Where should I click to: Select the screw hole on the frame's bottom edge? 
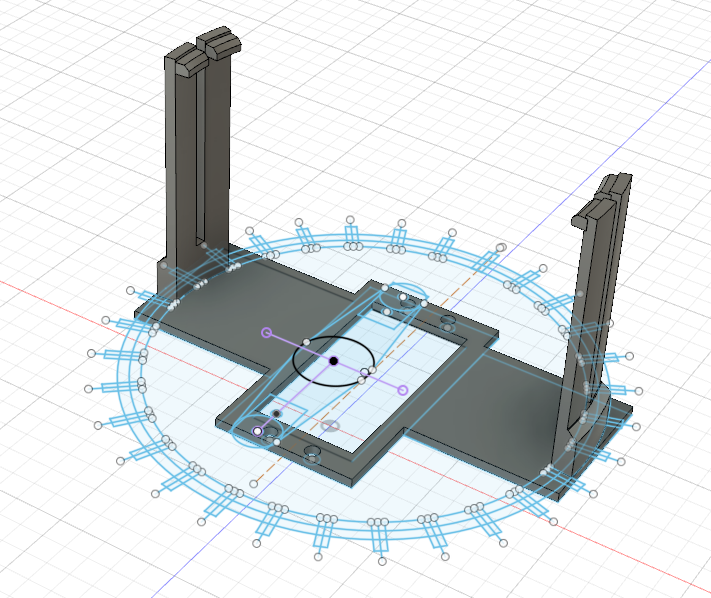coord(312,452)
